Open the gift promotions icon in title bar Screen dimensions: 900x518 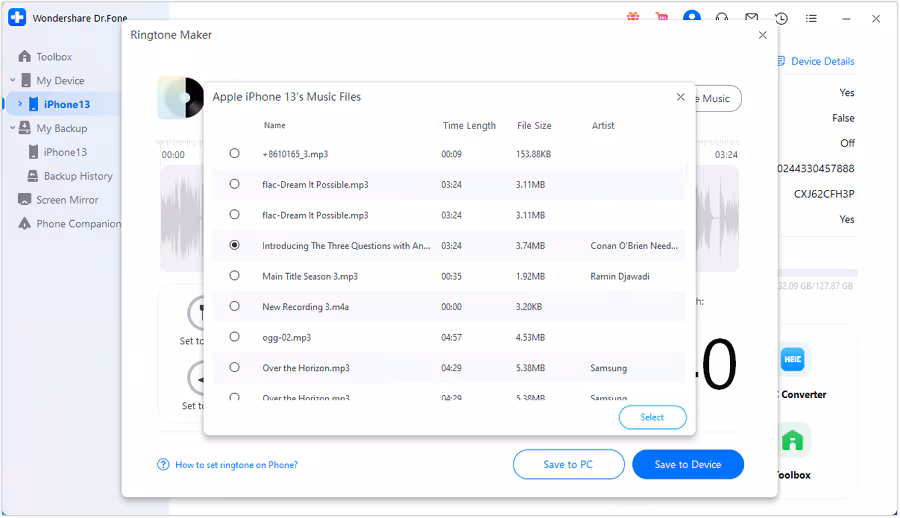[x=633, y=17]
